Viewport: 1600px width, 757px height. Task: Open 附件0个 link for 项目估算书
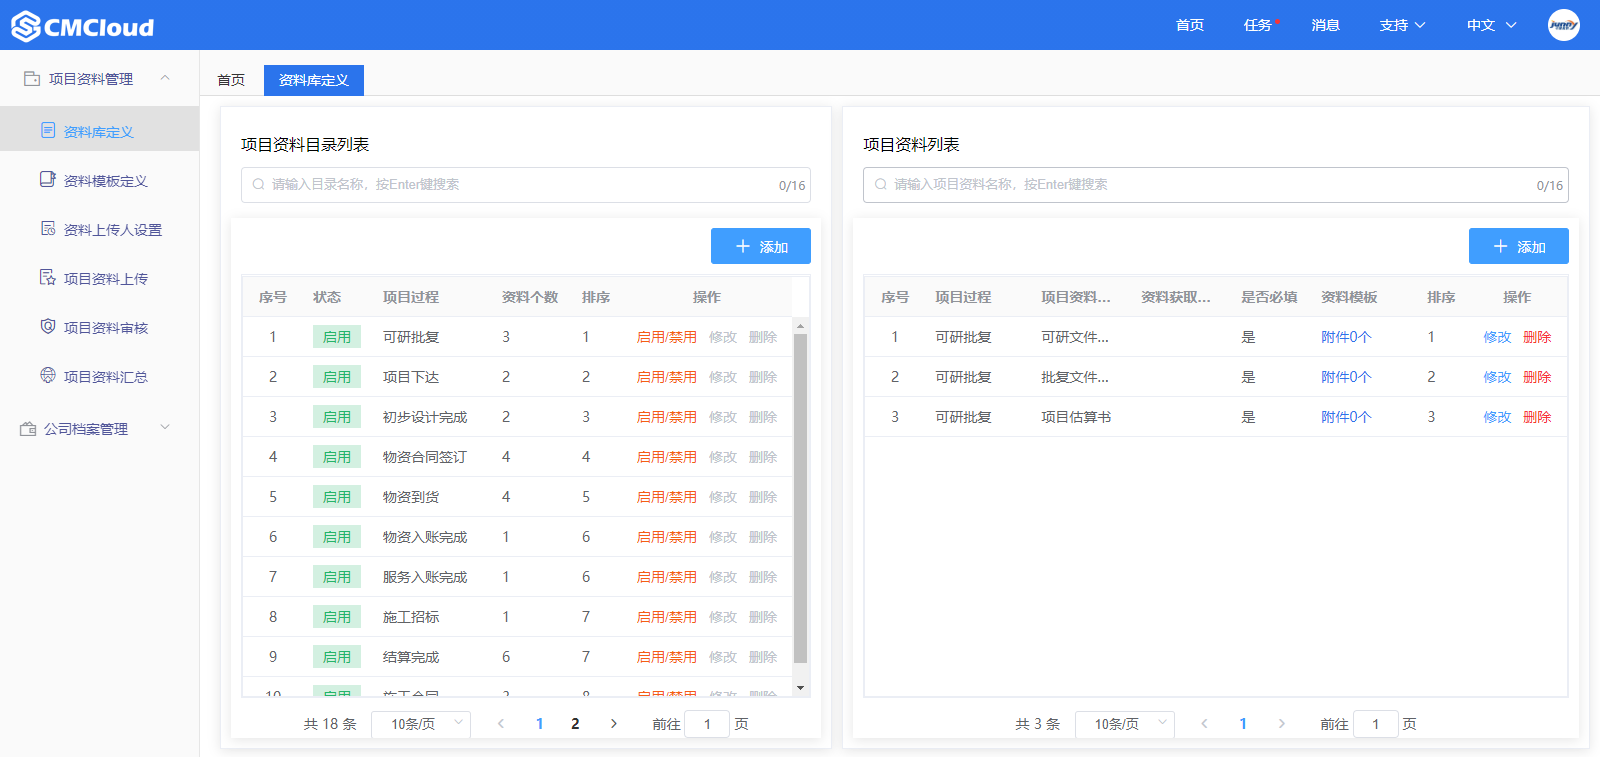1346,417
